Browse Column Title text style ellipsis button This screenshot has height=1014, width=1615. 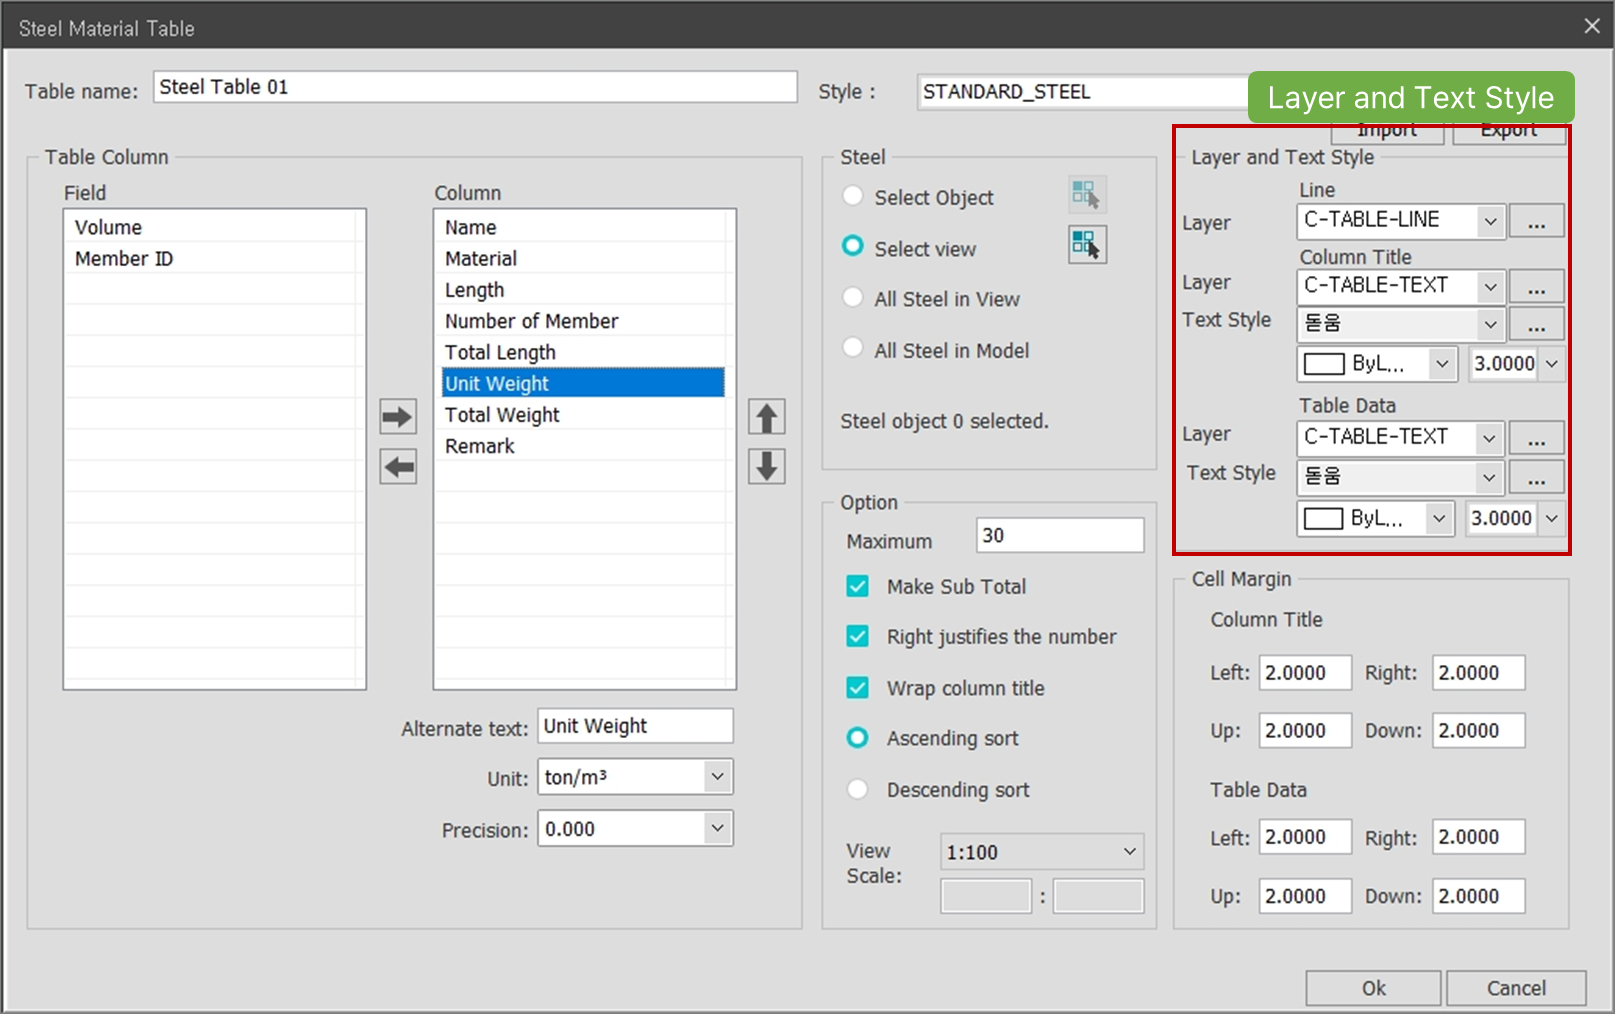(1537, 324)
